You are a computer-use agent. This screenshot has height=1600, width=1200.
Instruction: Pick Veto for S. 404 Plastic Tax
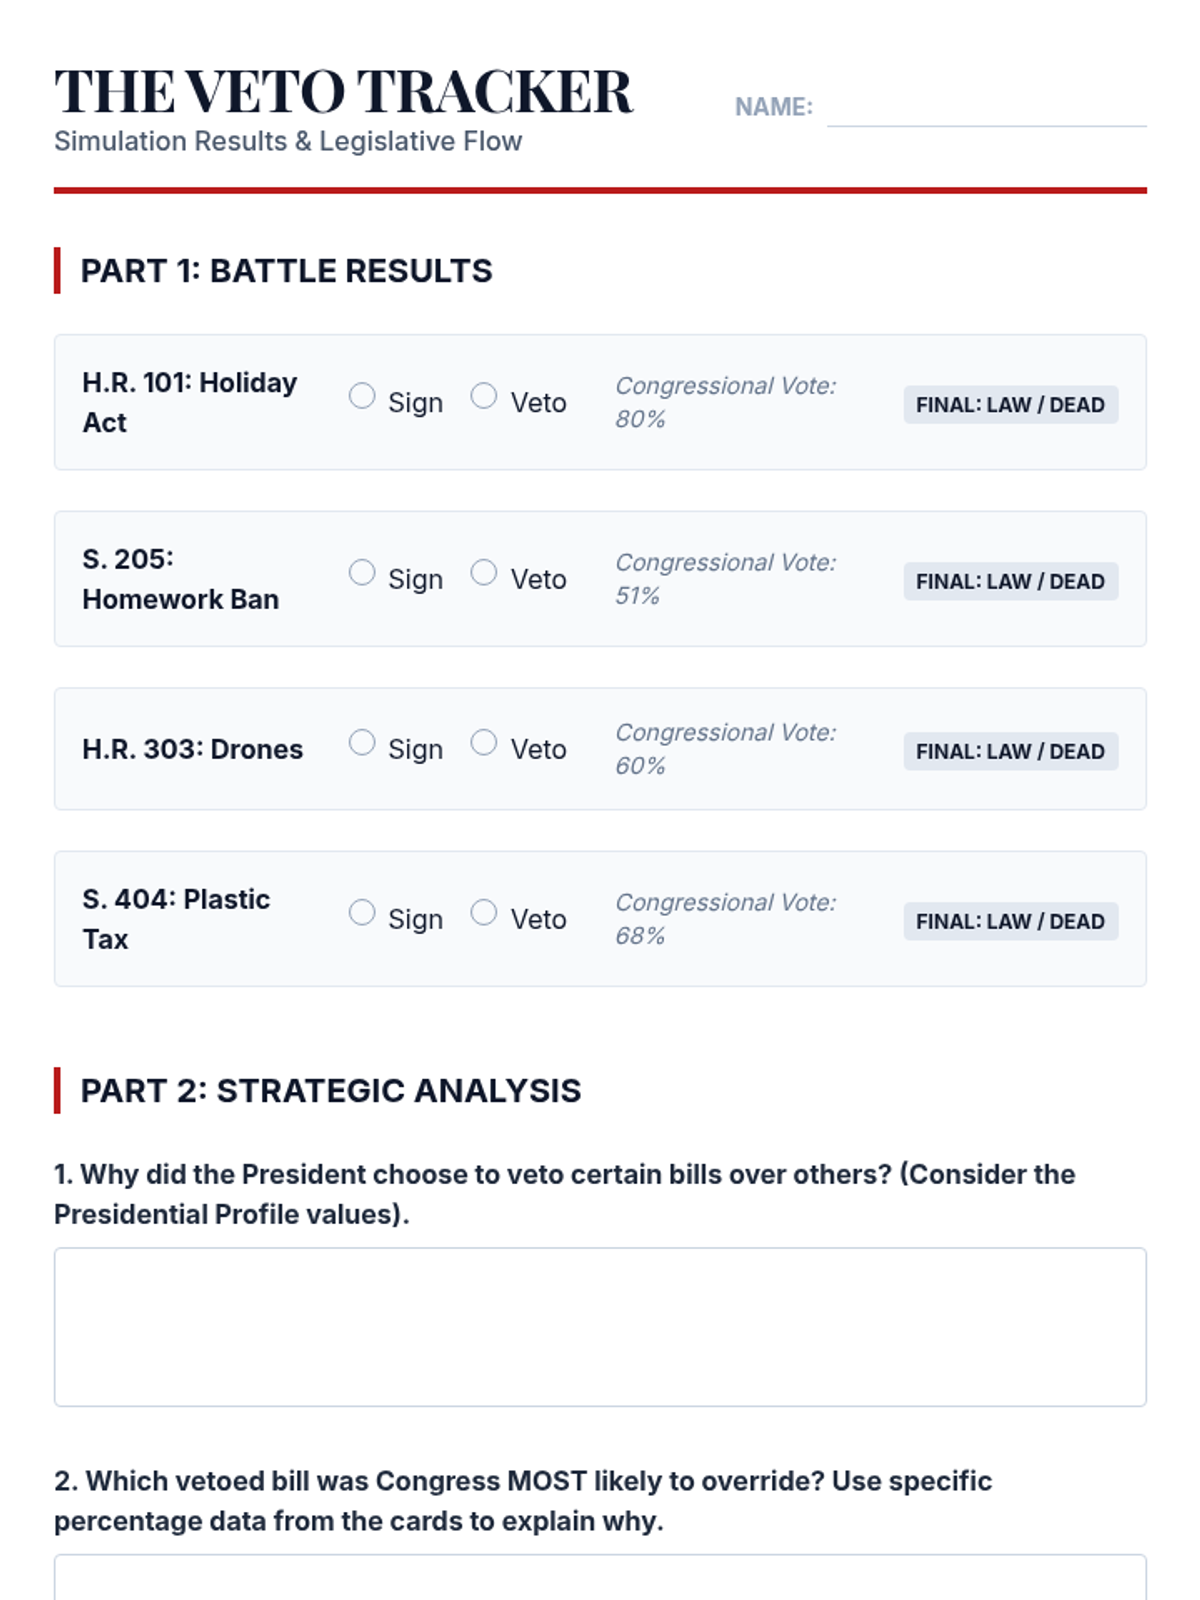tap(484, 912)
